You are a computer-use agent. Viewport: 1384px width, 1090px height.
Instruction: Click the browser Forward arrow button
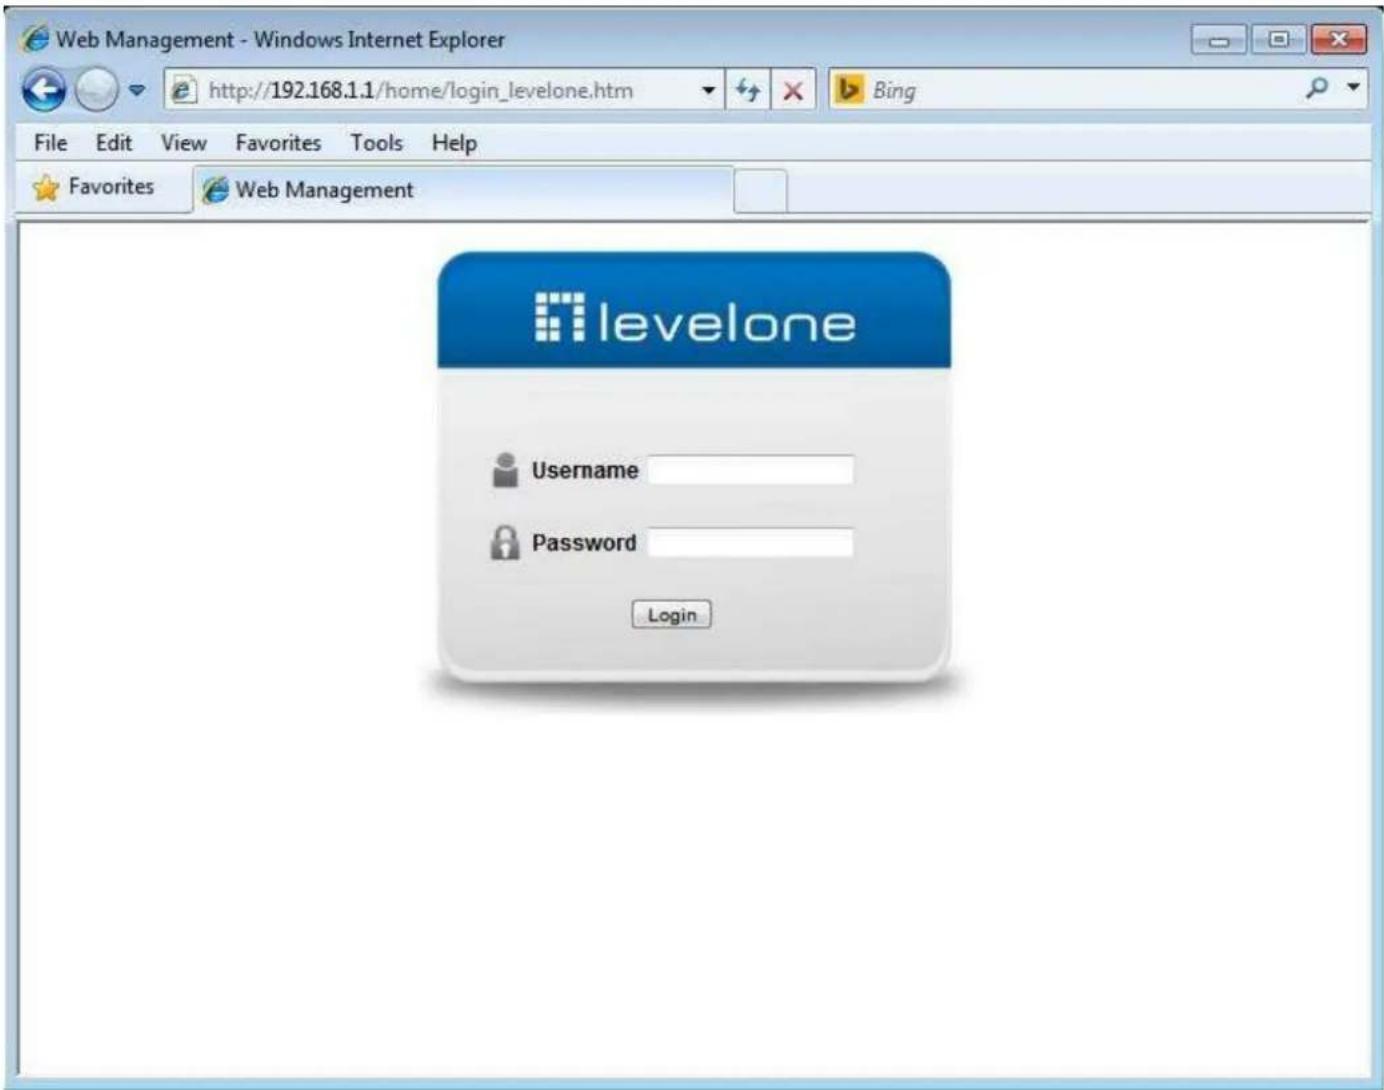click(96, 91)
